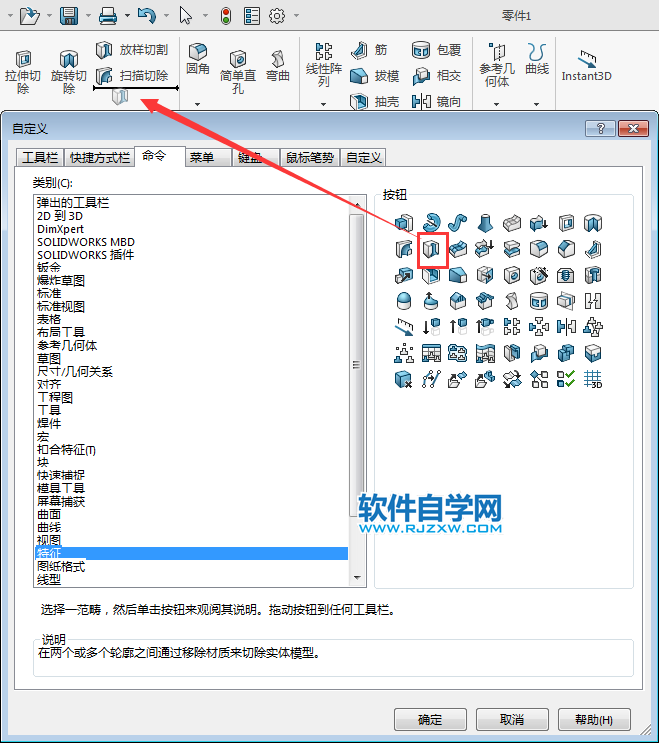The height and width of the screenshot is (743, 659).
Task: Click the 旋转切除 ribbon tool
Action: point(69,72)
